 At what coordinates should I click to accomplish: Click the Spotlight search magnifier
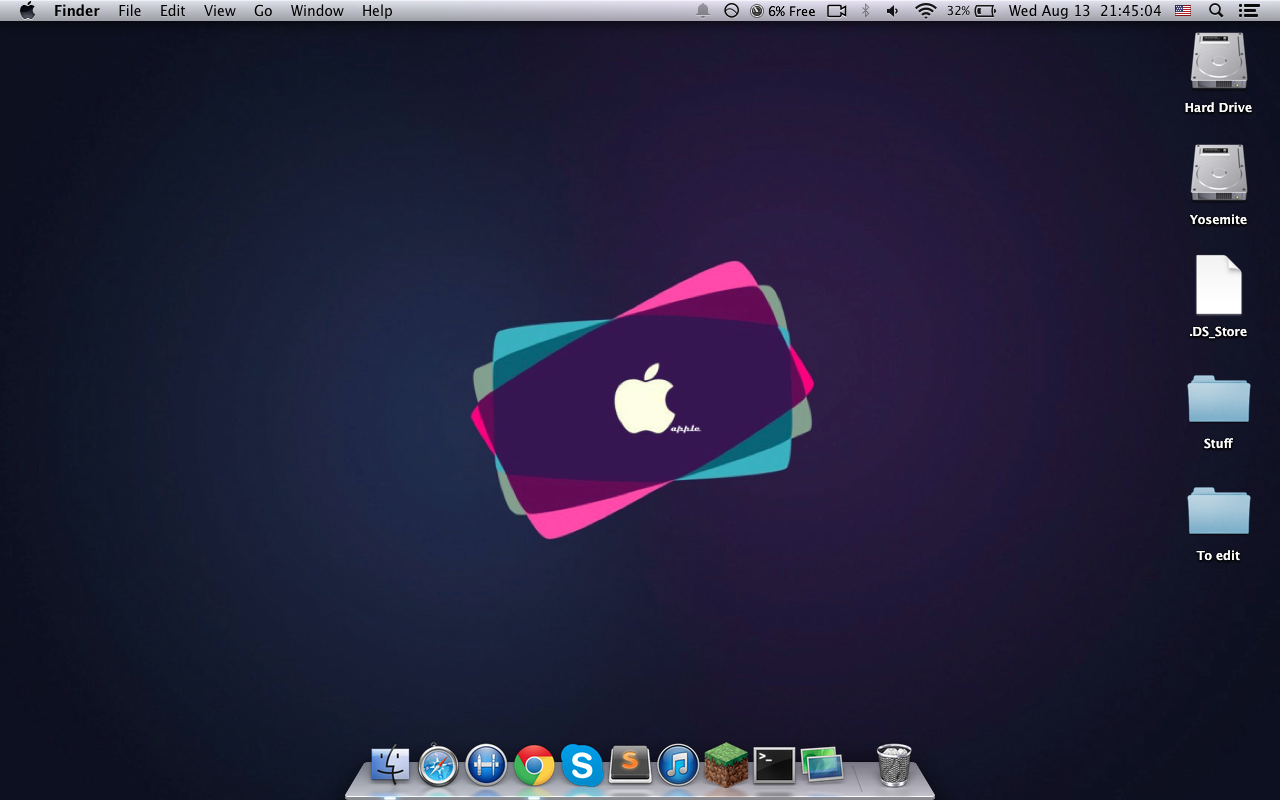pyautogui.click(x=1216, y=11)
